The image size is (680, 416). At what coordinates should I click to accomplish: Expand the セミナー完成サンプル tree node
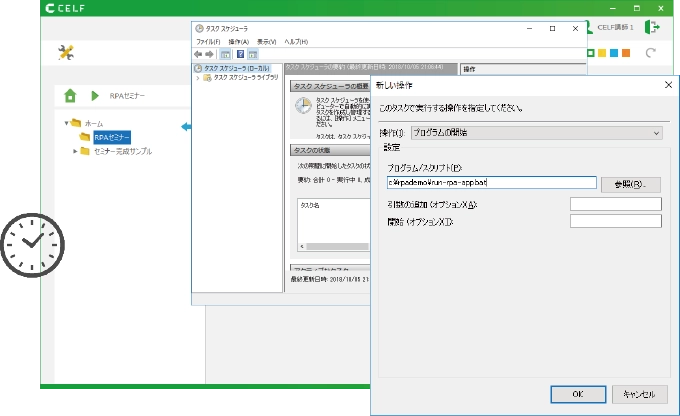click(75, 151)
